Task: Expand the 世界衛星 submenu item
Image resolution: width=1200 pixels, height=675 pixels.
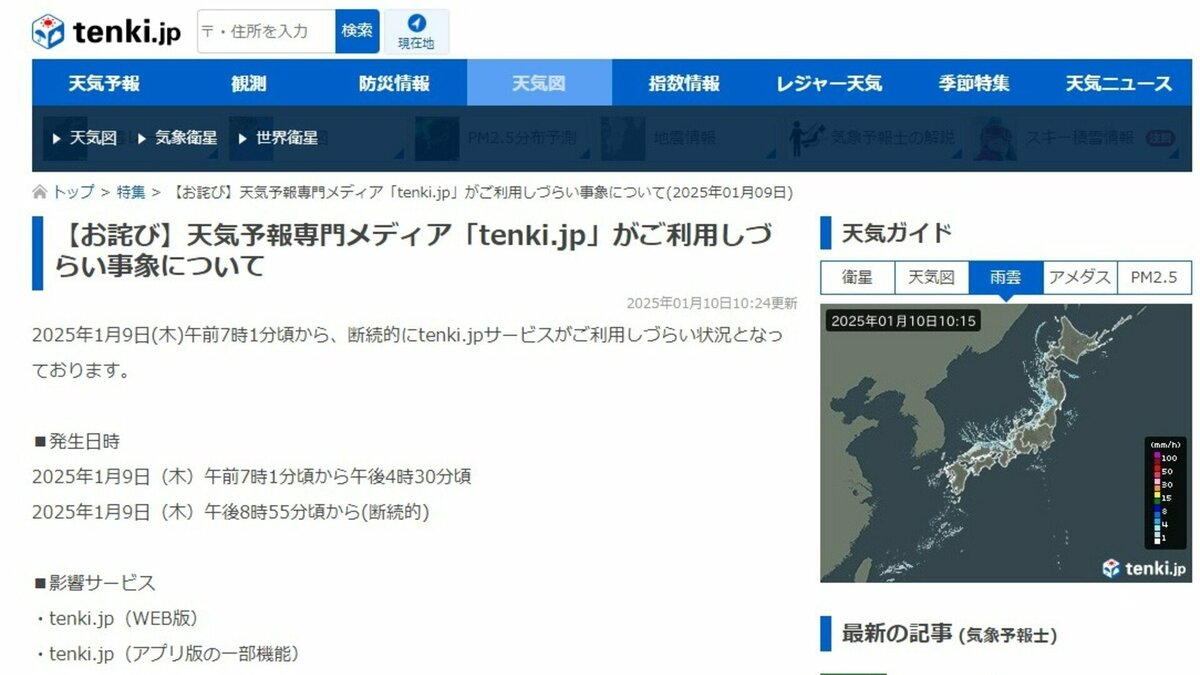Action: (x=278, y=138)
